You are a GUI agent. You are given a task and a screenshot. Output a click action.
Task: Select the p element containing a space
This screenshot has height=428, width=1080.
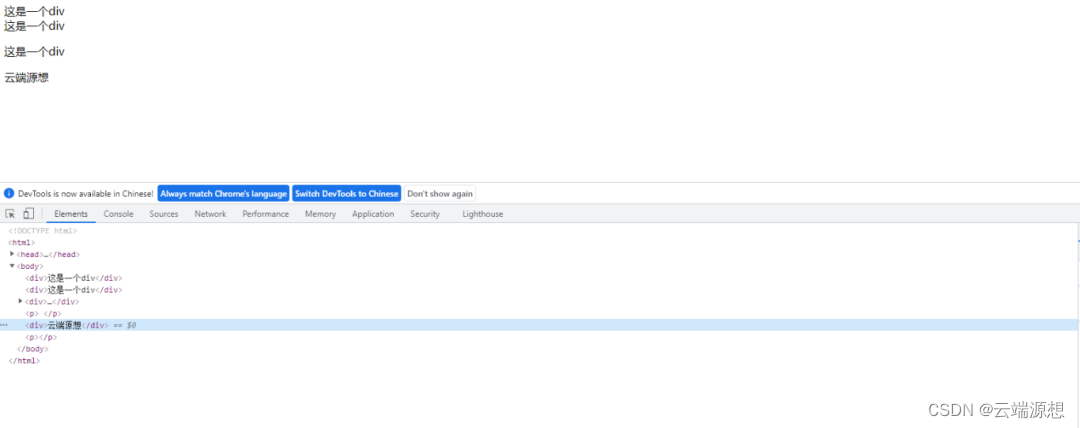point(43,313)
